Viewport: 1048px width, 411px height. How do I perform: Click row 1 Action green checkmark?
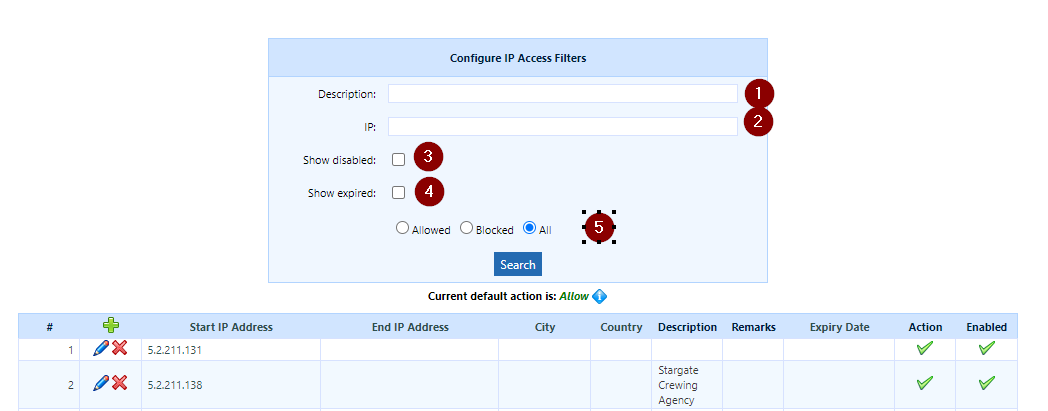pyautogui.click(x=925, y=348)
